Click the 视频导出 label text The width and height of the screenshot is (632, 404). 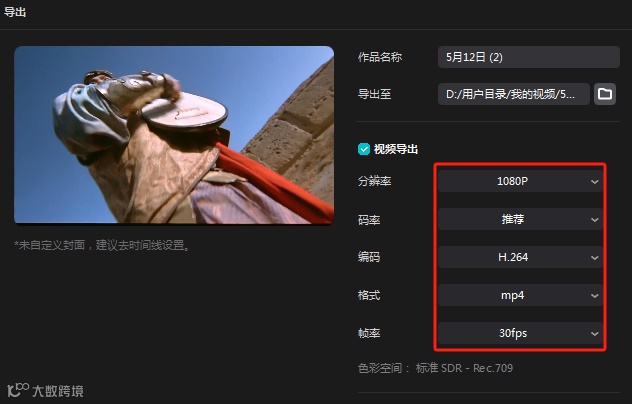pyautogui.click(x=396, y=149)
